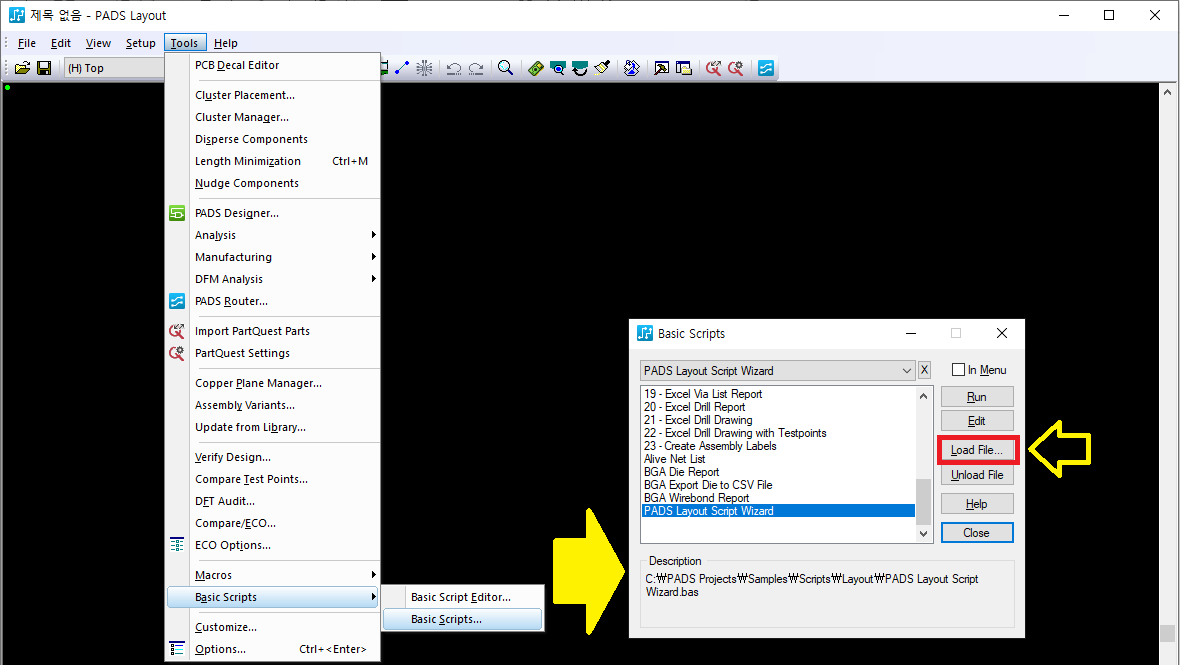
Task: Click the starburst BGA toolbar icon
Action: coord(424,68)
